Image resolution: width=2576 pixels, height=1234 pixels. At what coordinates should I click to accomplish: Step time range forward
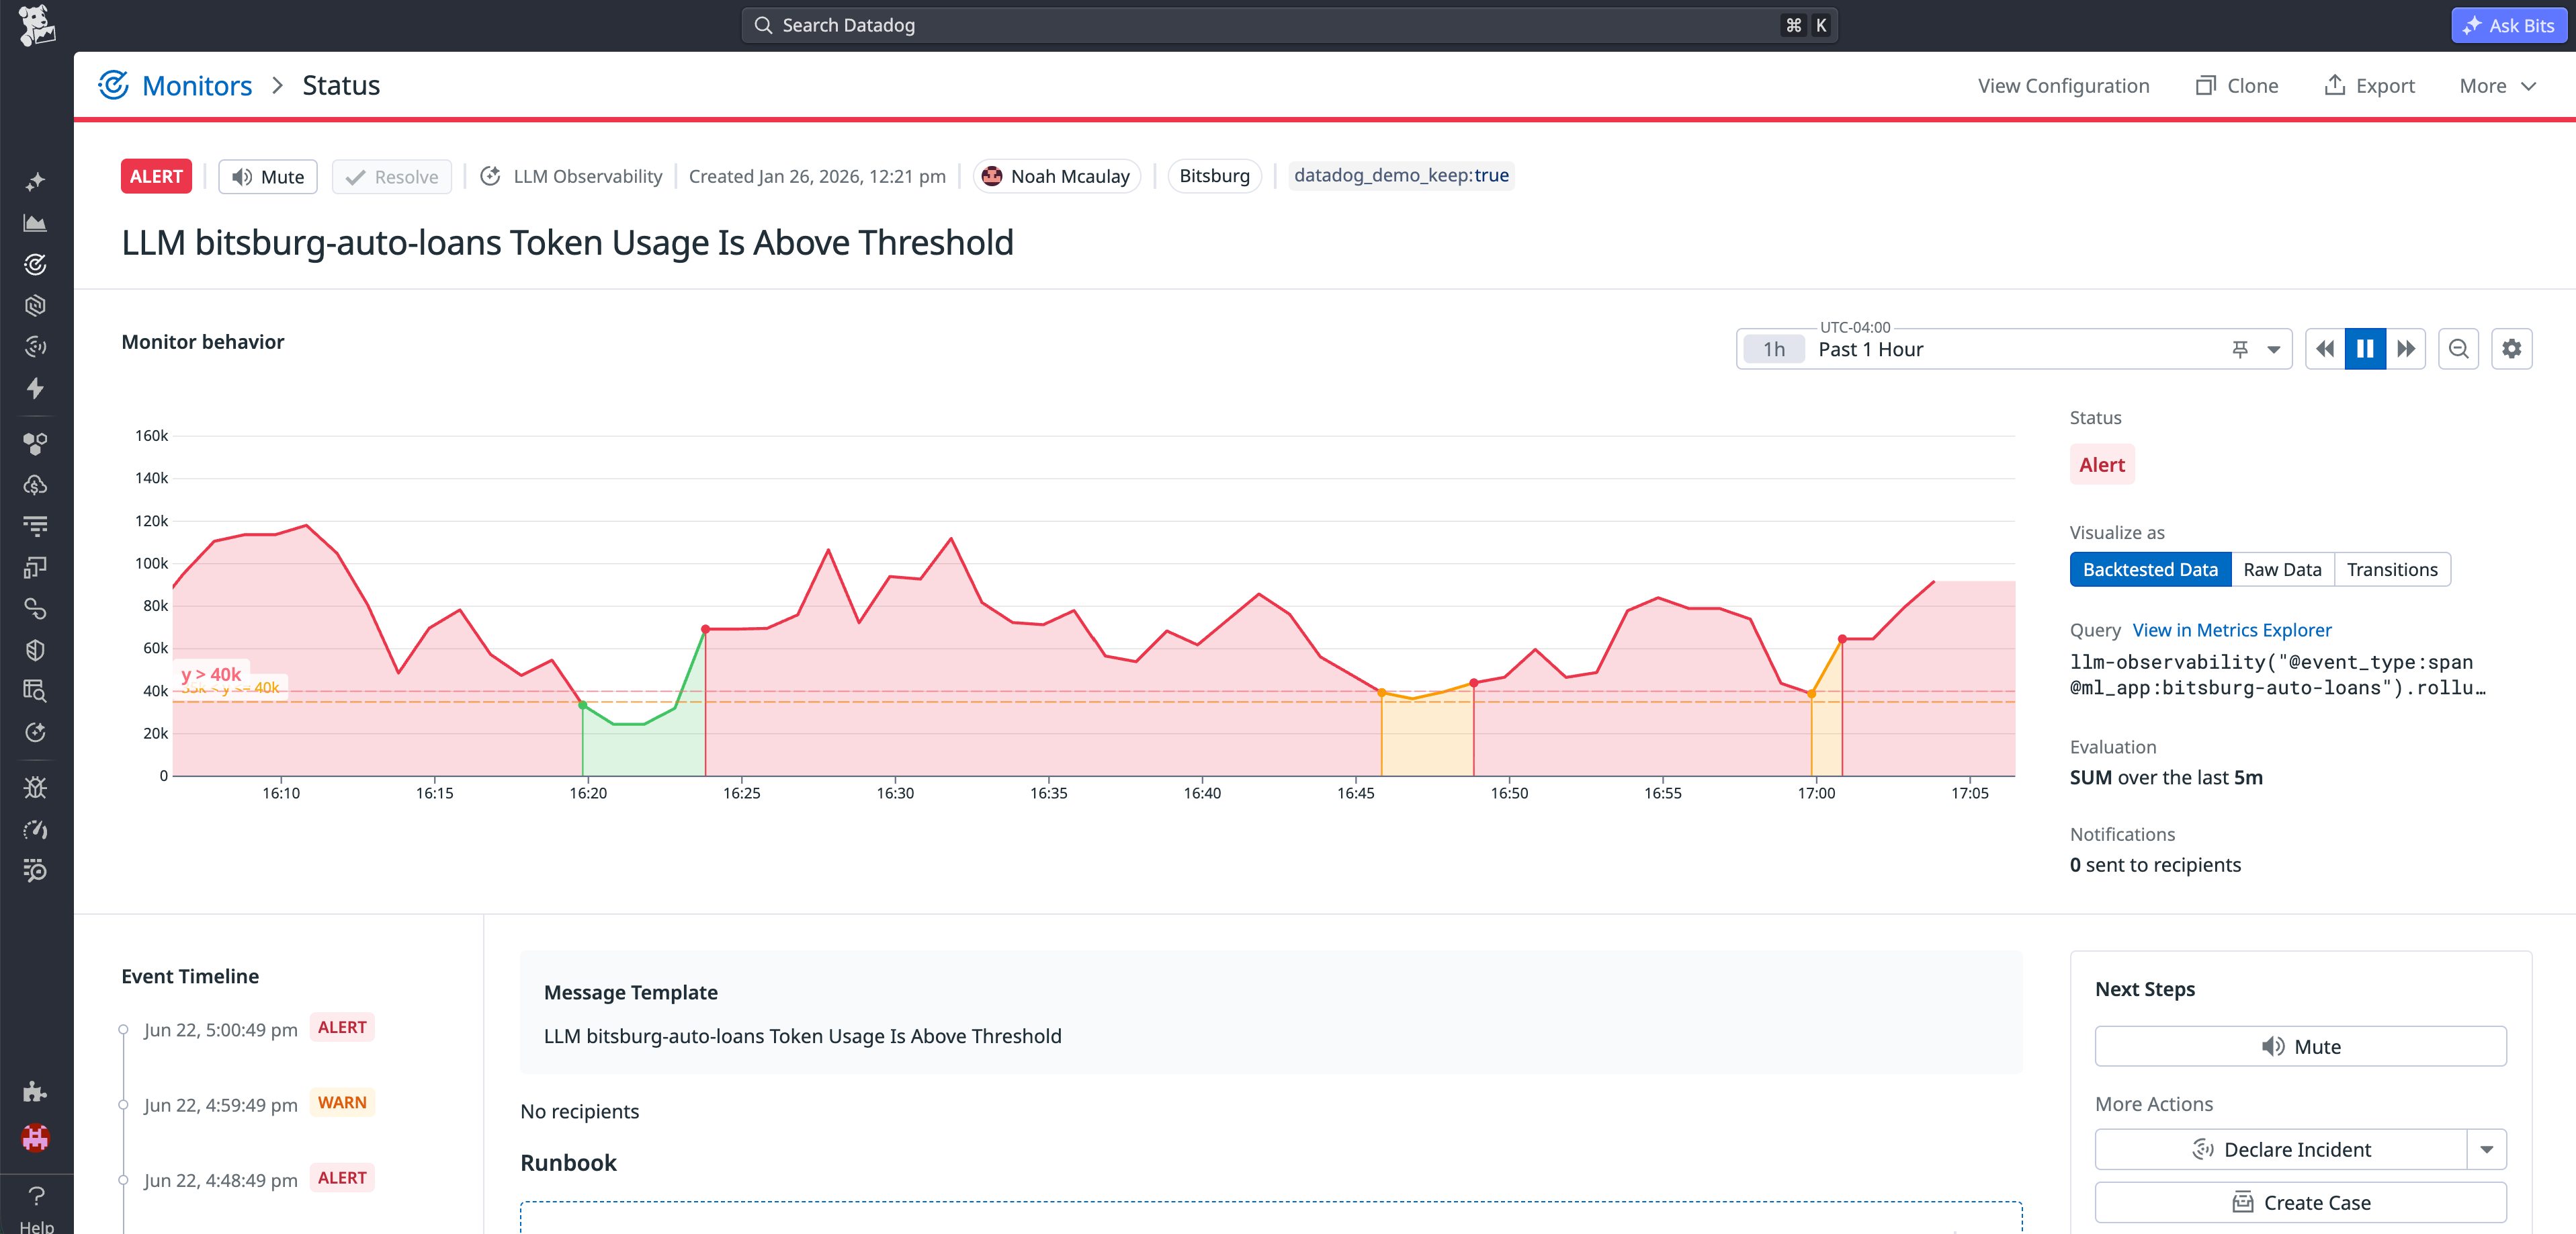tap(2406, 349)
